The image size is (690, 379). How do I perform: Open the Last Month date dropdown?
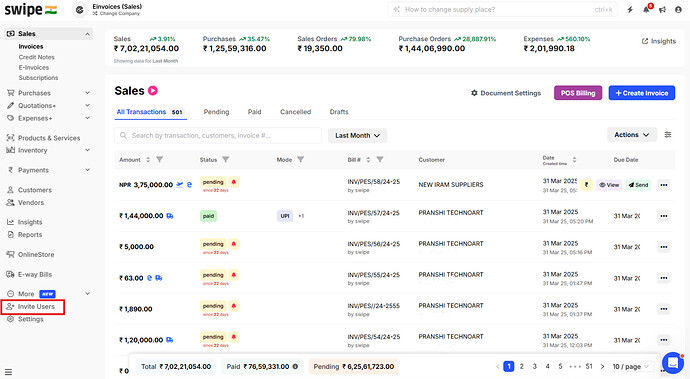[x=357, y=136]
